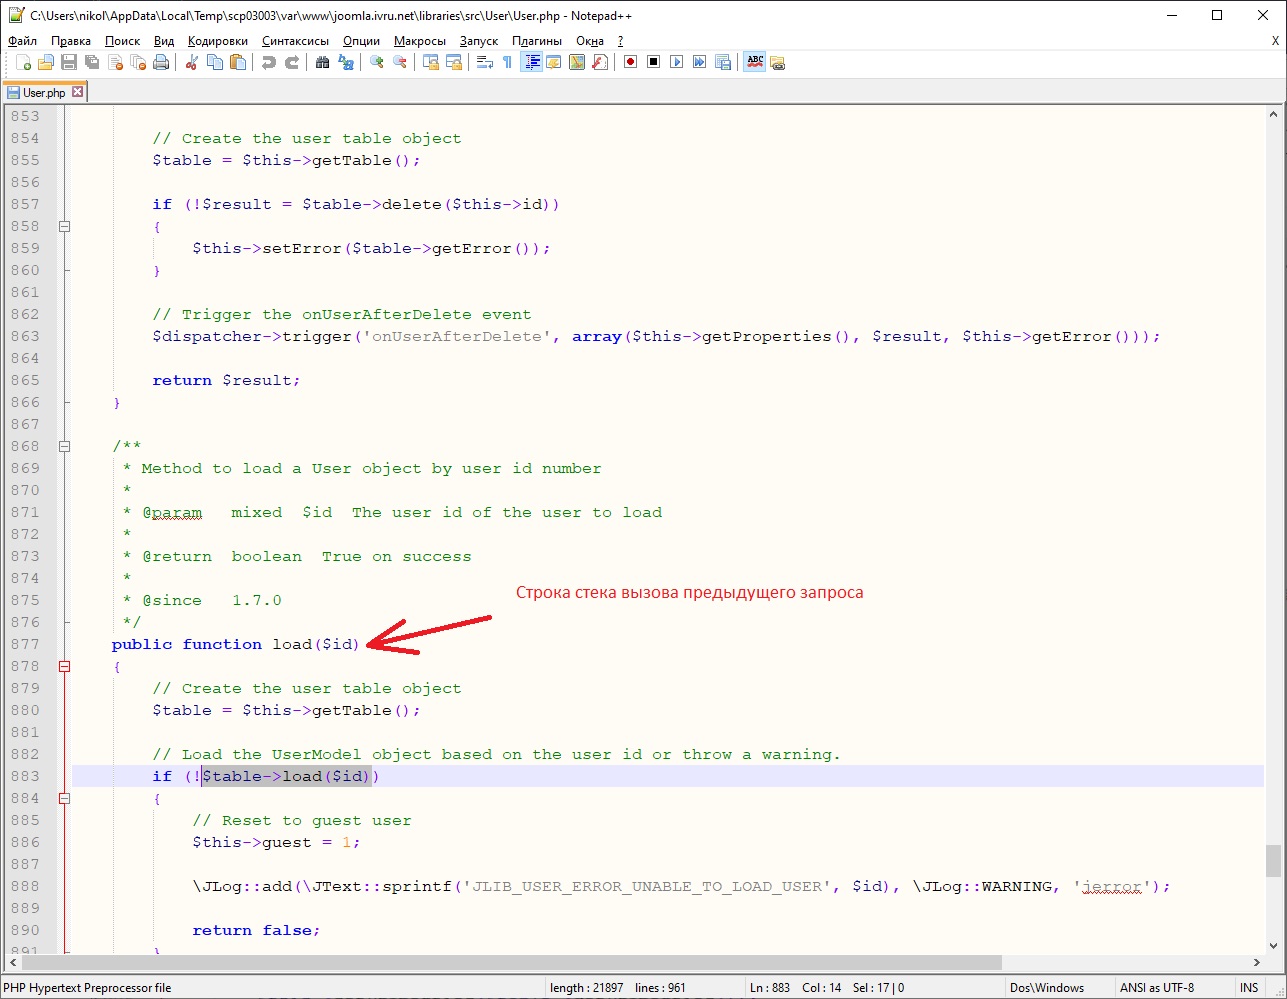Open the Вид menu

[165, 41]
